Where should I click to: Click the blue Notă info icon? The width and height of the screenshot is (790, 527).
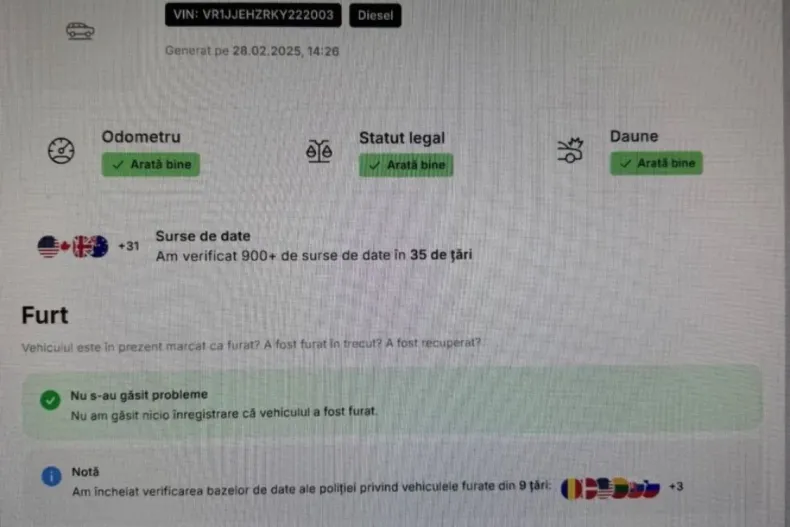click(x=51, y=476)
